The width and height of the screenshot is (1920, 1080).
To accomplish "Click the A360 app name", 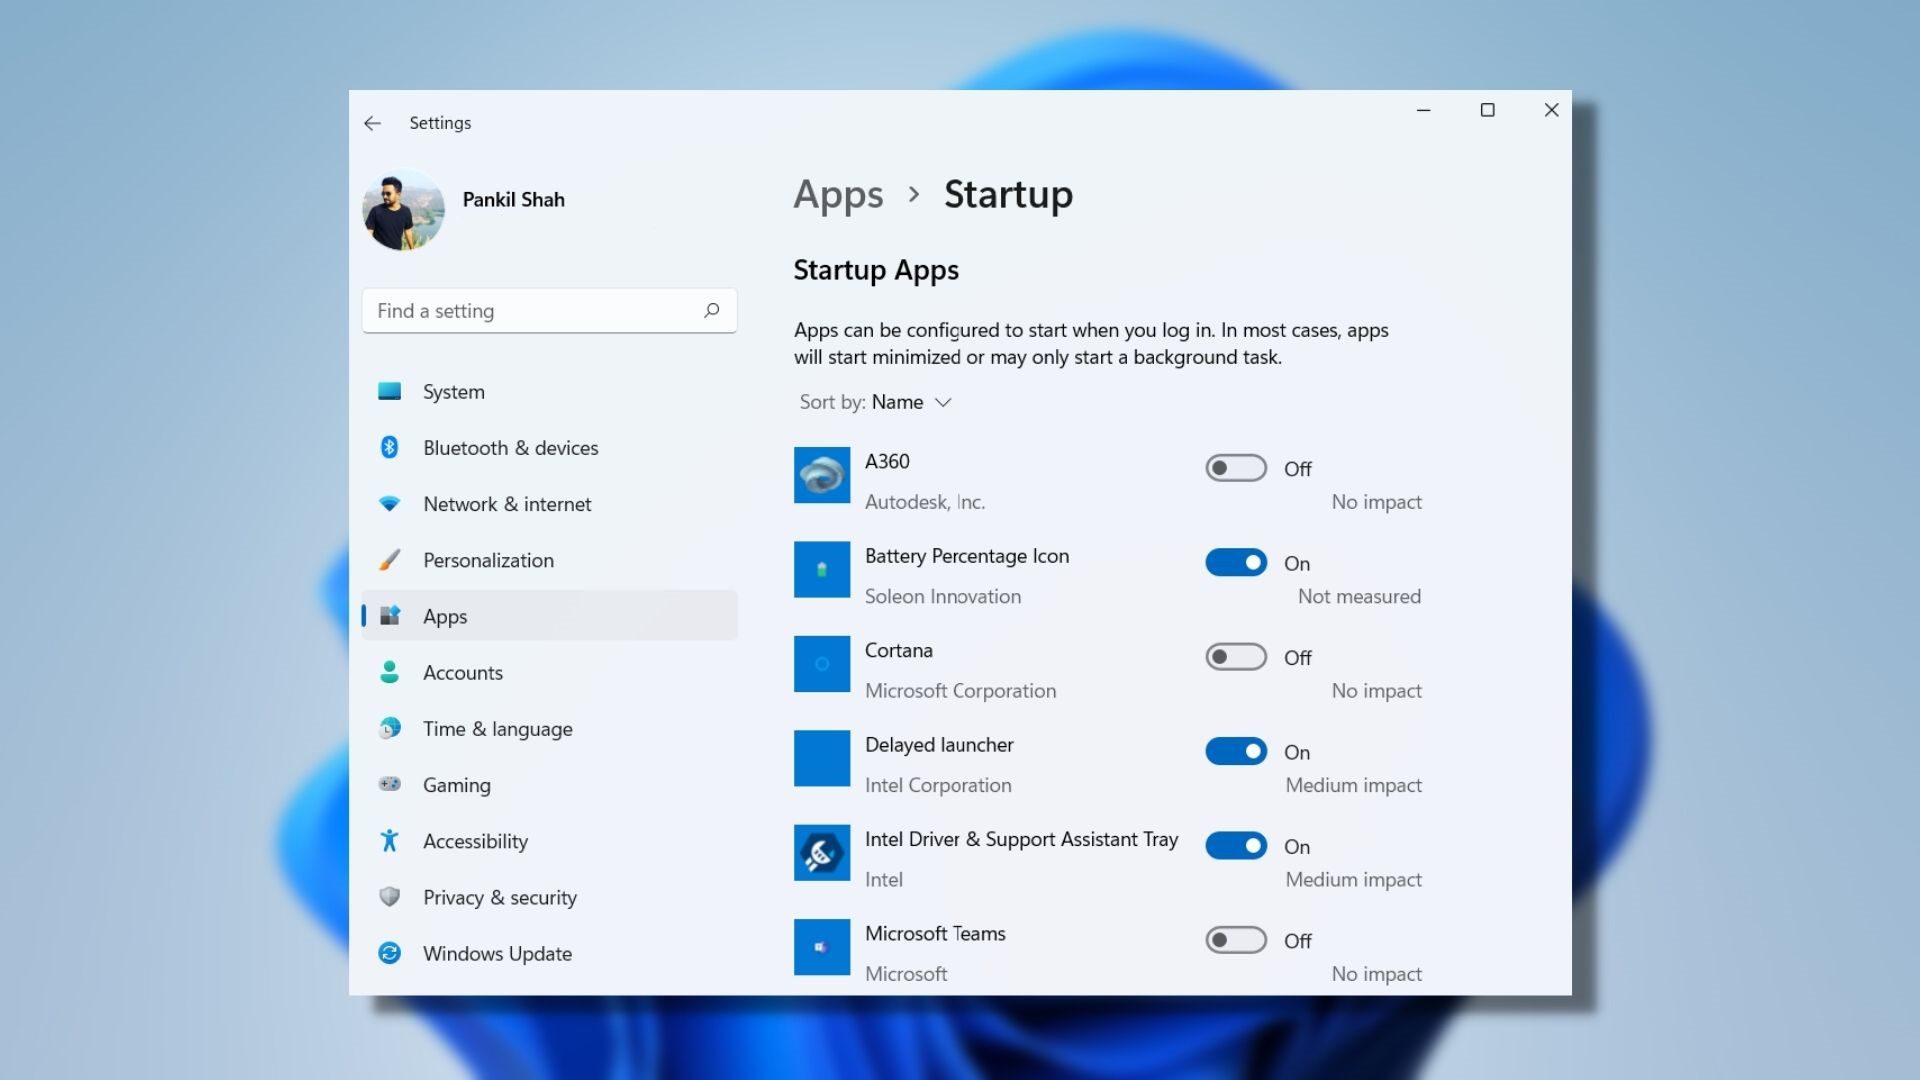I will click(887, 461).
